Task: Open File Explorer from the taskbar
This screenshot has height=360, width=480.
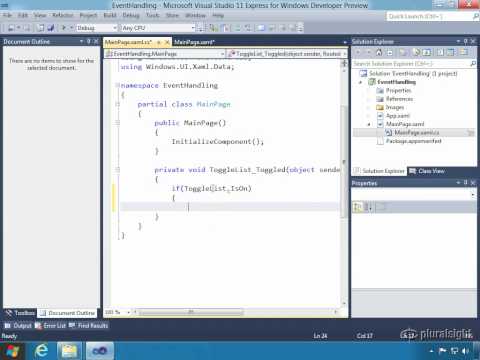Action: pyautogui.click(x=69, y=351)
